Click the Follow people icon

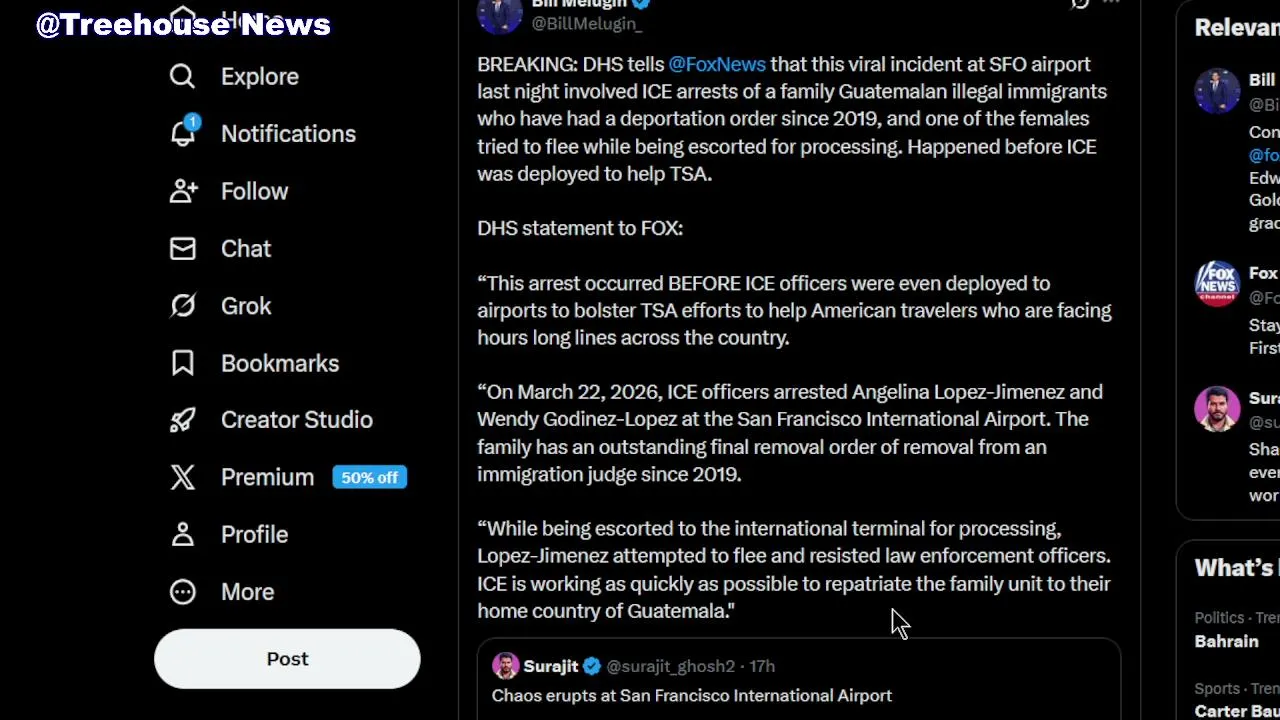[x=182, y=191]
